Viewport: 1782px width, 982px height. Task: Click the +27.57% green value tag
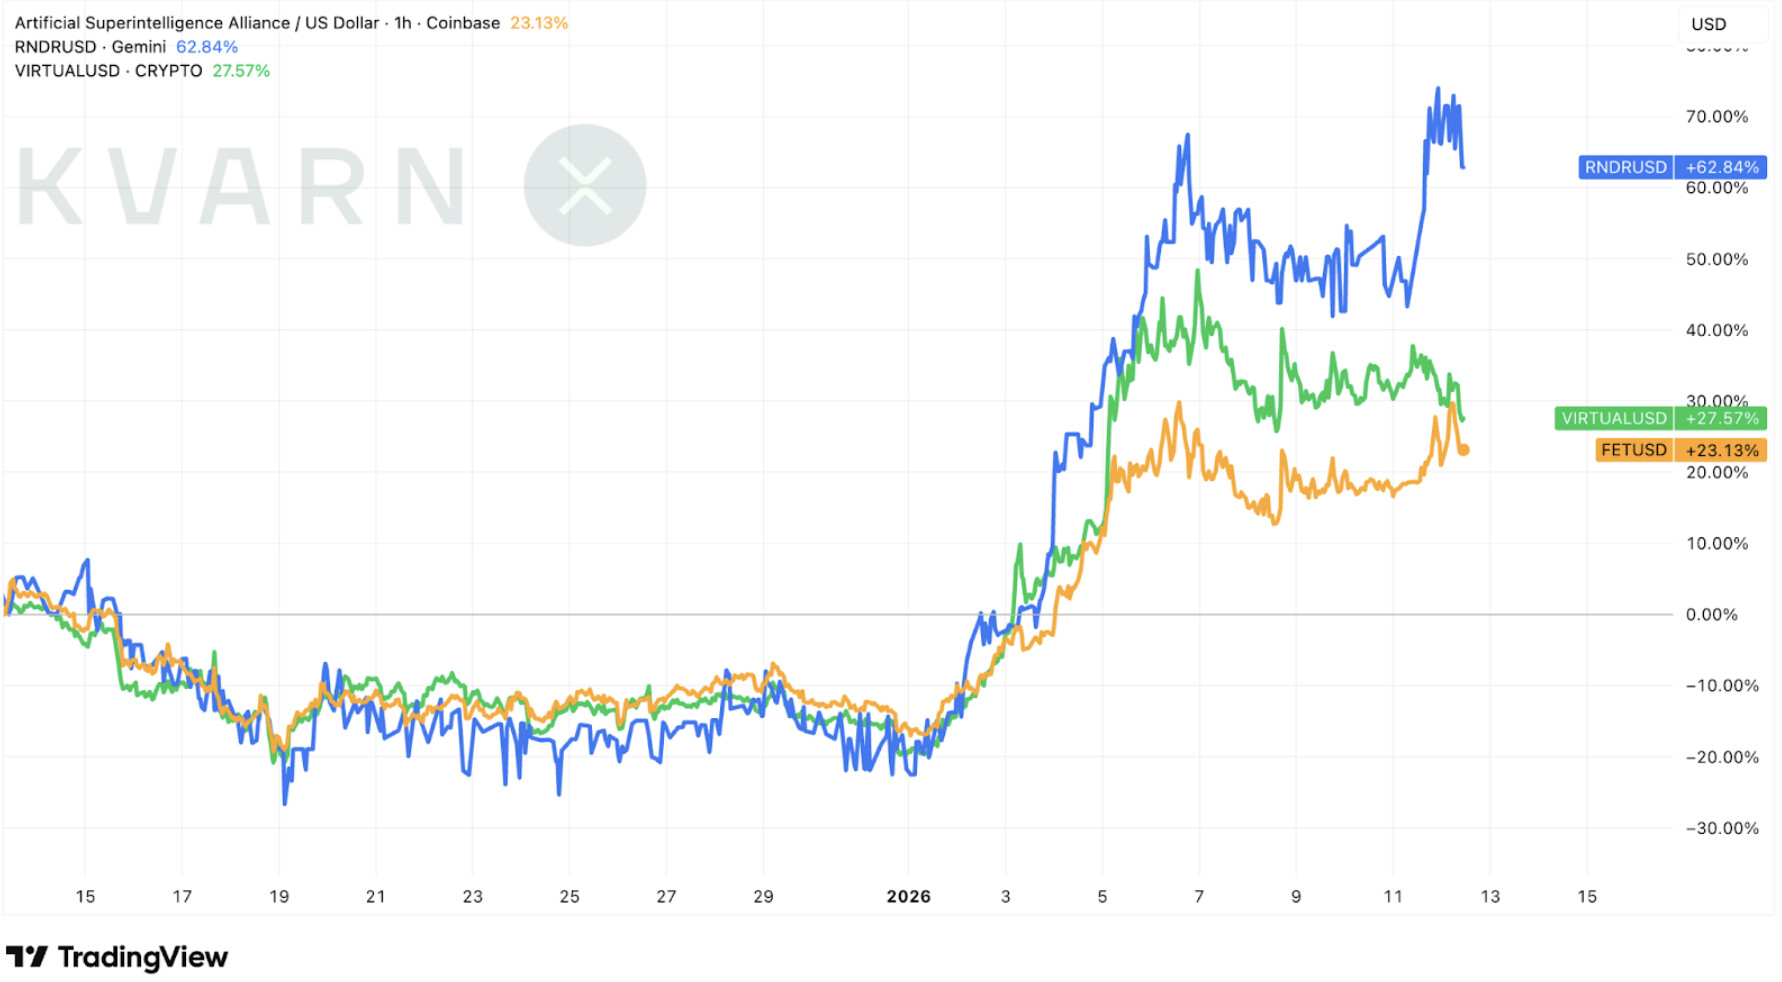tap(1721, 418)
